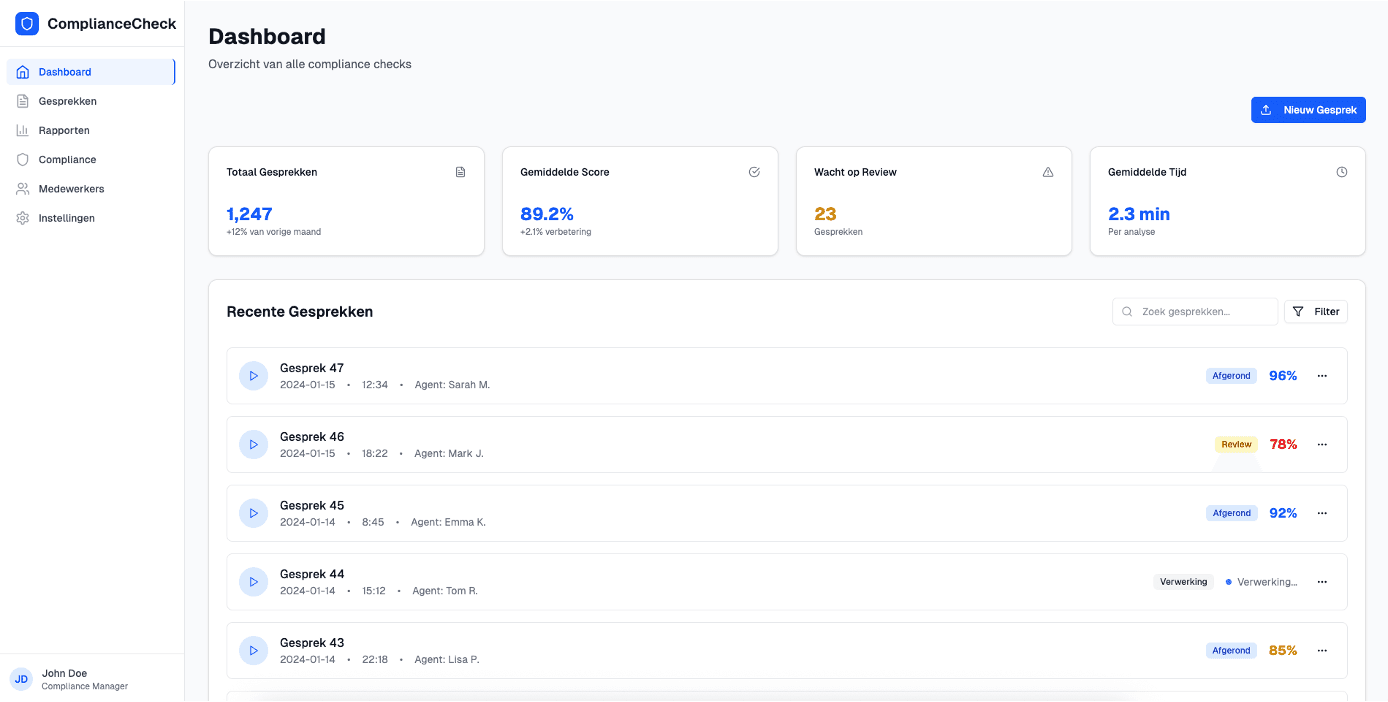Click the 1,247 total conversations value
This screenshot has width=1388, height=702.
pos(249,214)
